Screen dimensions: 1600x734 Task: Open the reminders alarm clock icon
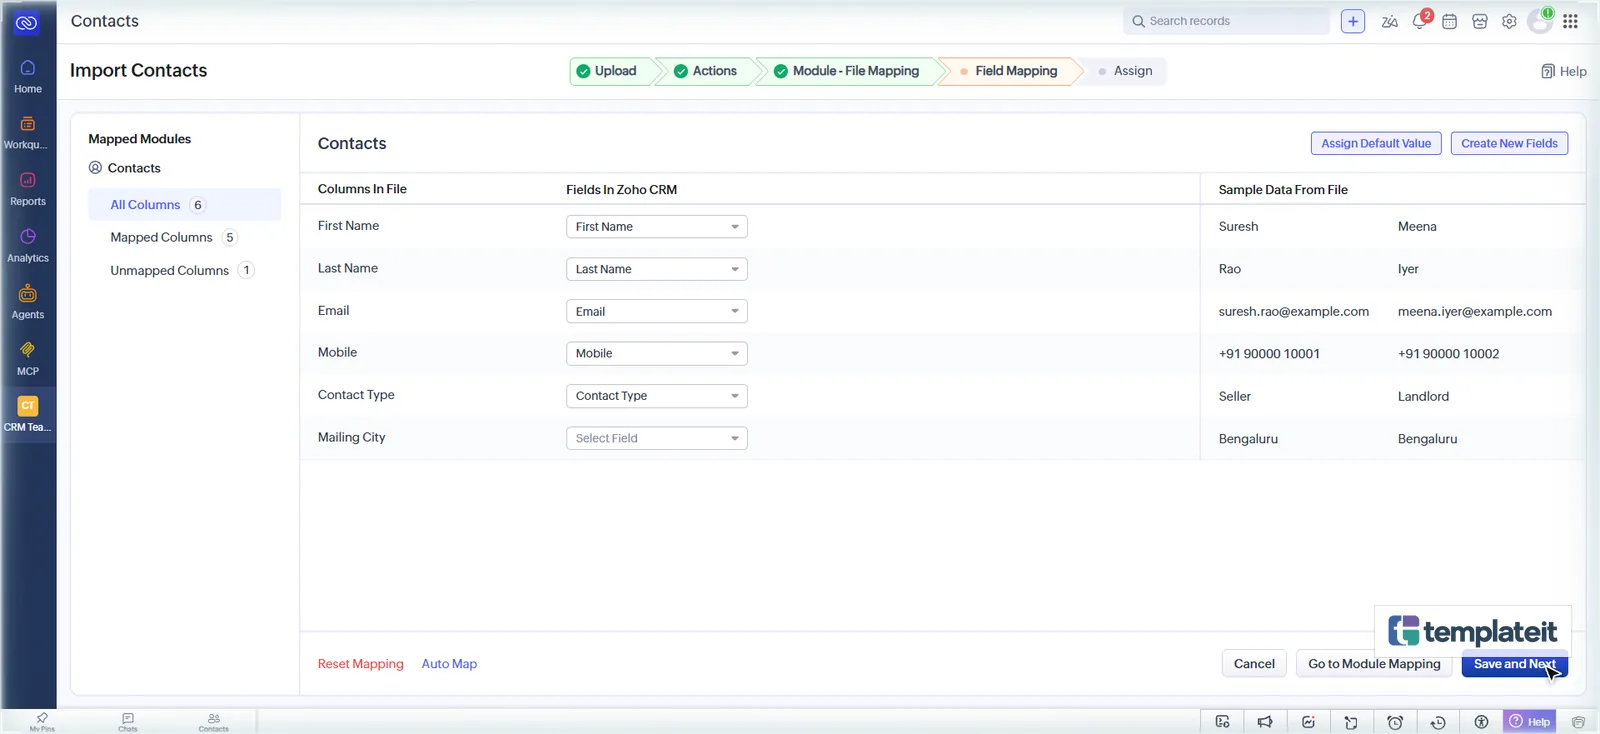(x=1395, y=722)
